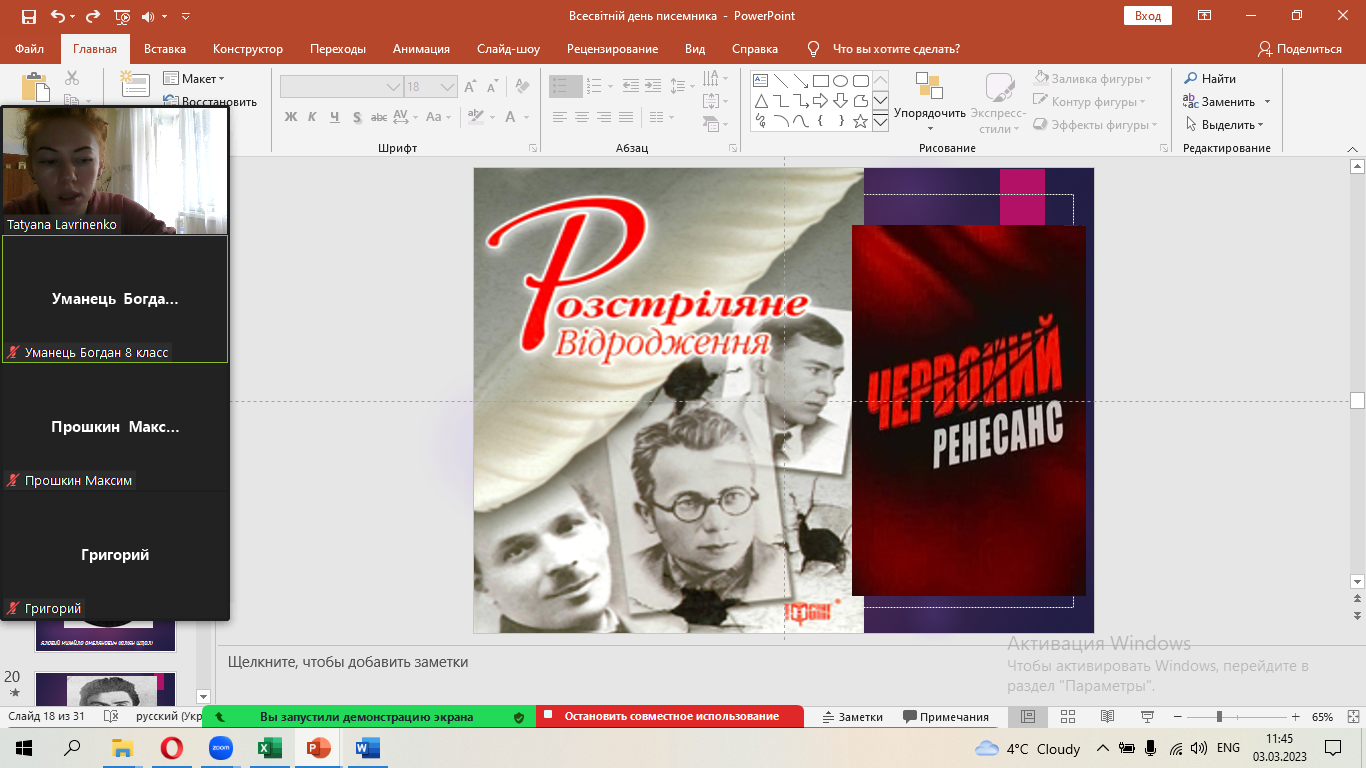Cut the selection with the scissors icon
The width and height of the screenshot is (1366, 768).
coord(72,78)
